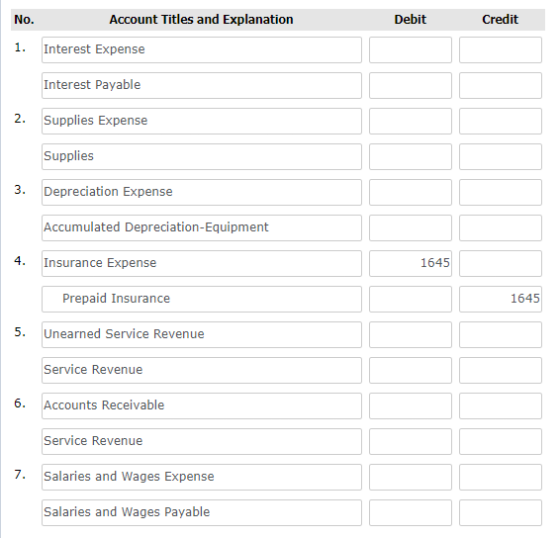
Task: Select the Interest Payable account title field
Action: point(201,85)
